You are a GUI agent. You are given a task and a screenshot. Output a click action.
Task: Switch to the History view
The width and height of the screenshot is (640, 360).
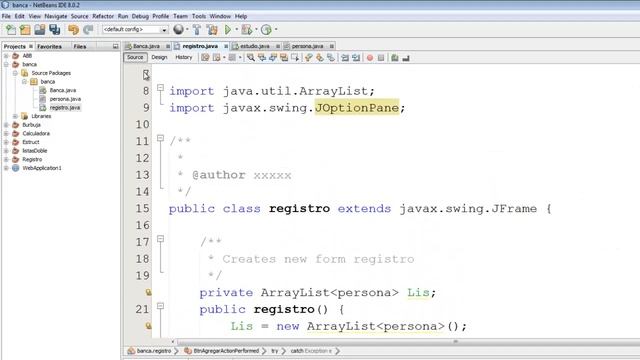pos(184,58)
